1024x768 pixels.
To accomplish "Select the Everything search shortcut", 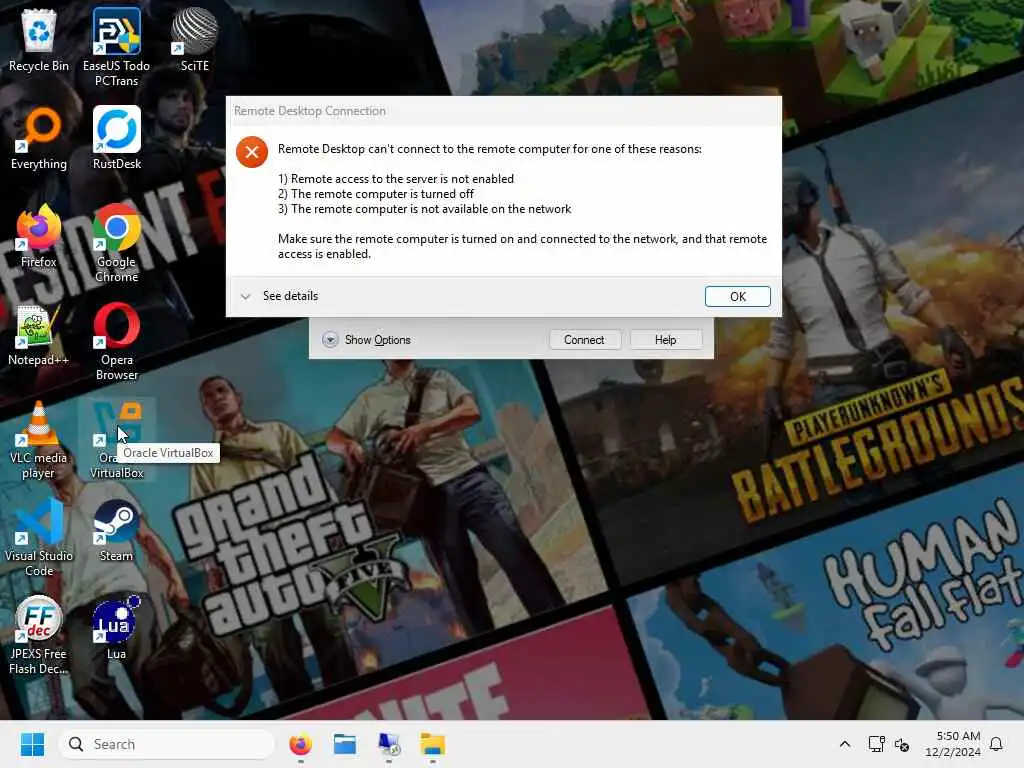I will pos(39,138).
